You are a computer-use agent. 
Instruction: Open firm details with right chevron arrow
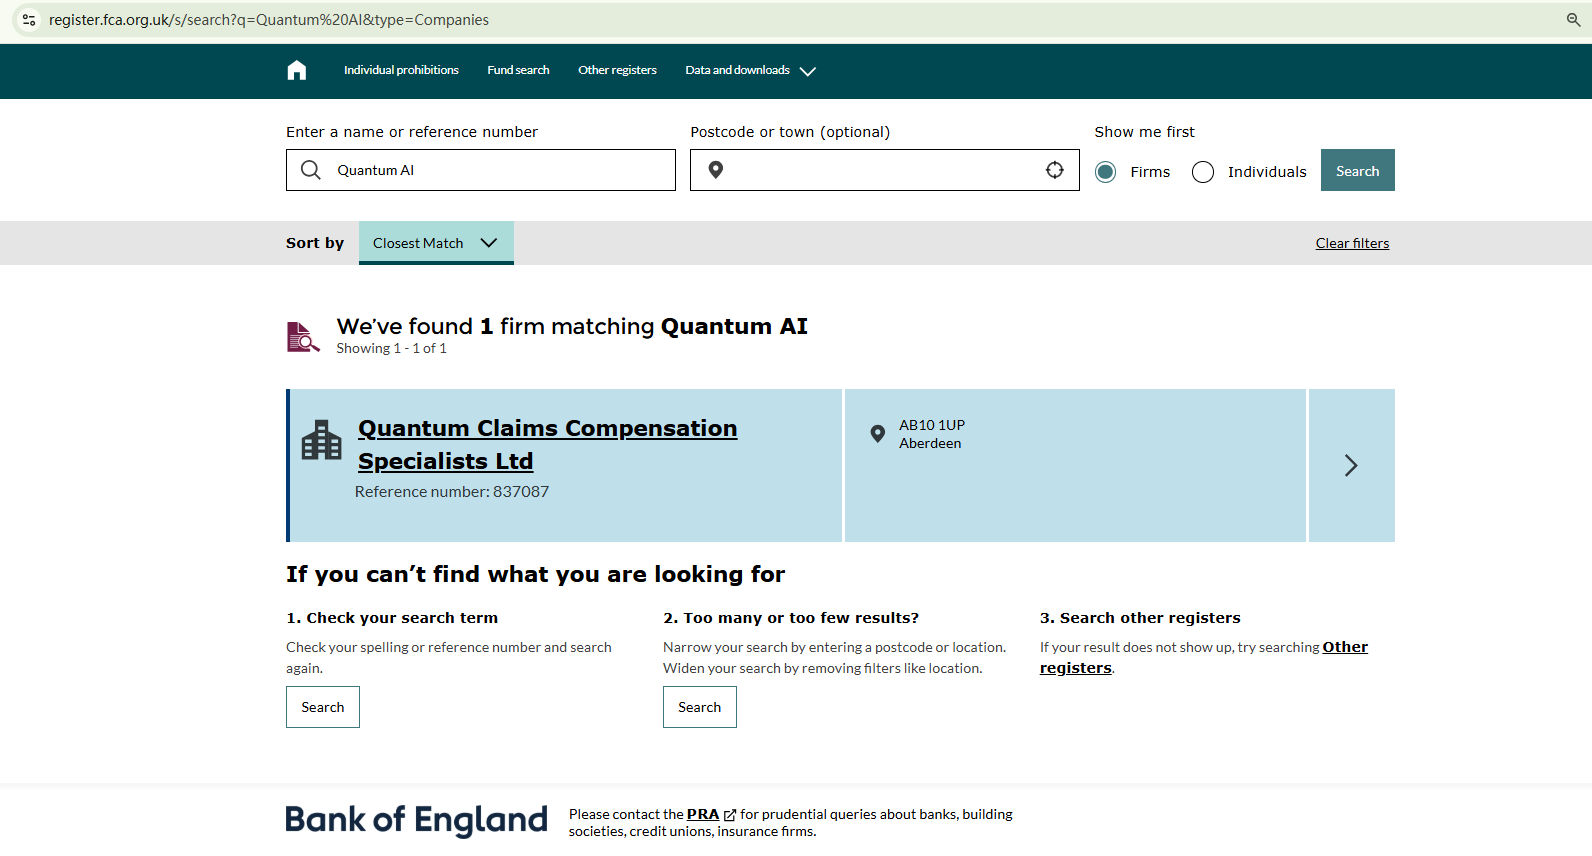coord(1351,465)
